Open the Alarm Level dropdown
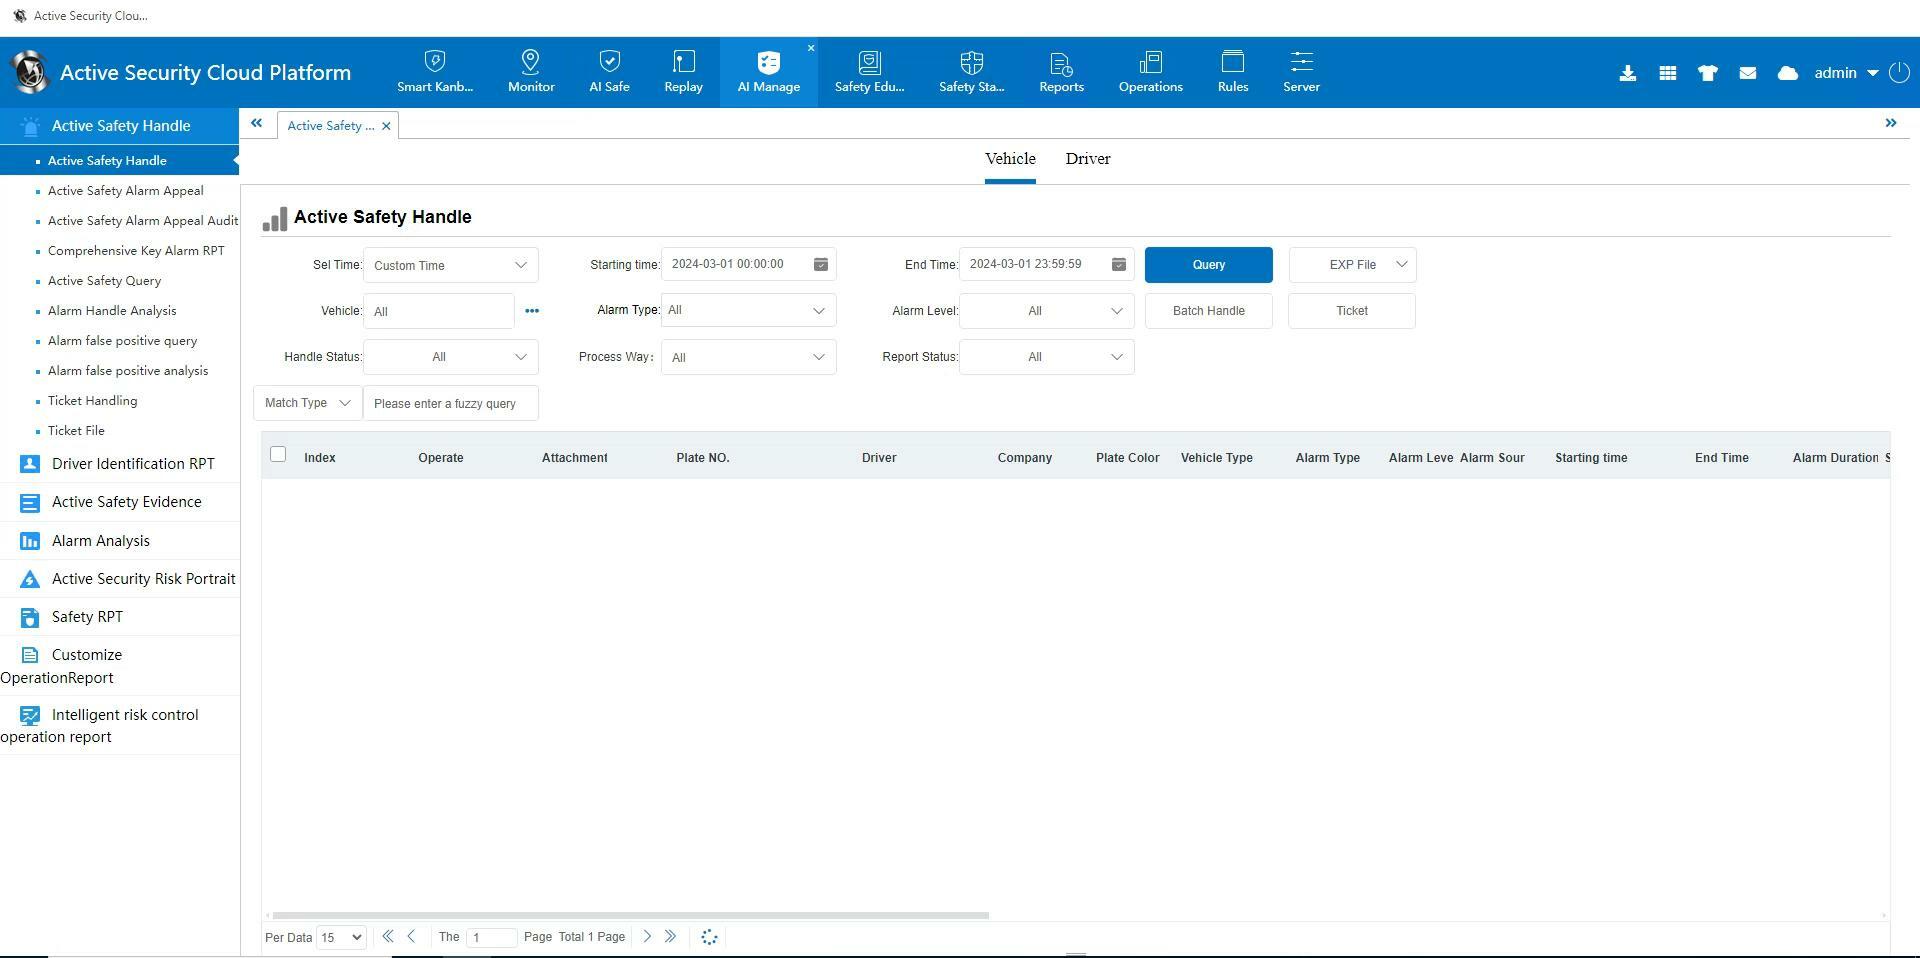This screenshot has height=958, width=1920. (x=1046, y=311)
